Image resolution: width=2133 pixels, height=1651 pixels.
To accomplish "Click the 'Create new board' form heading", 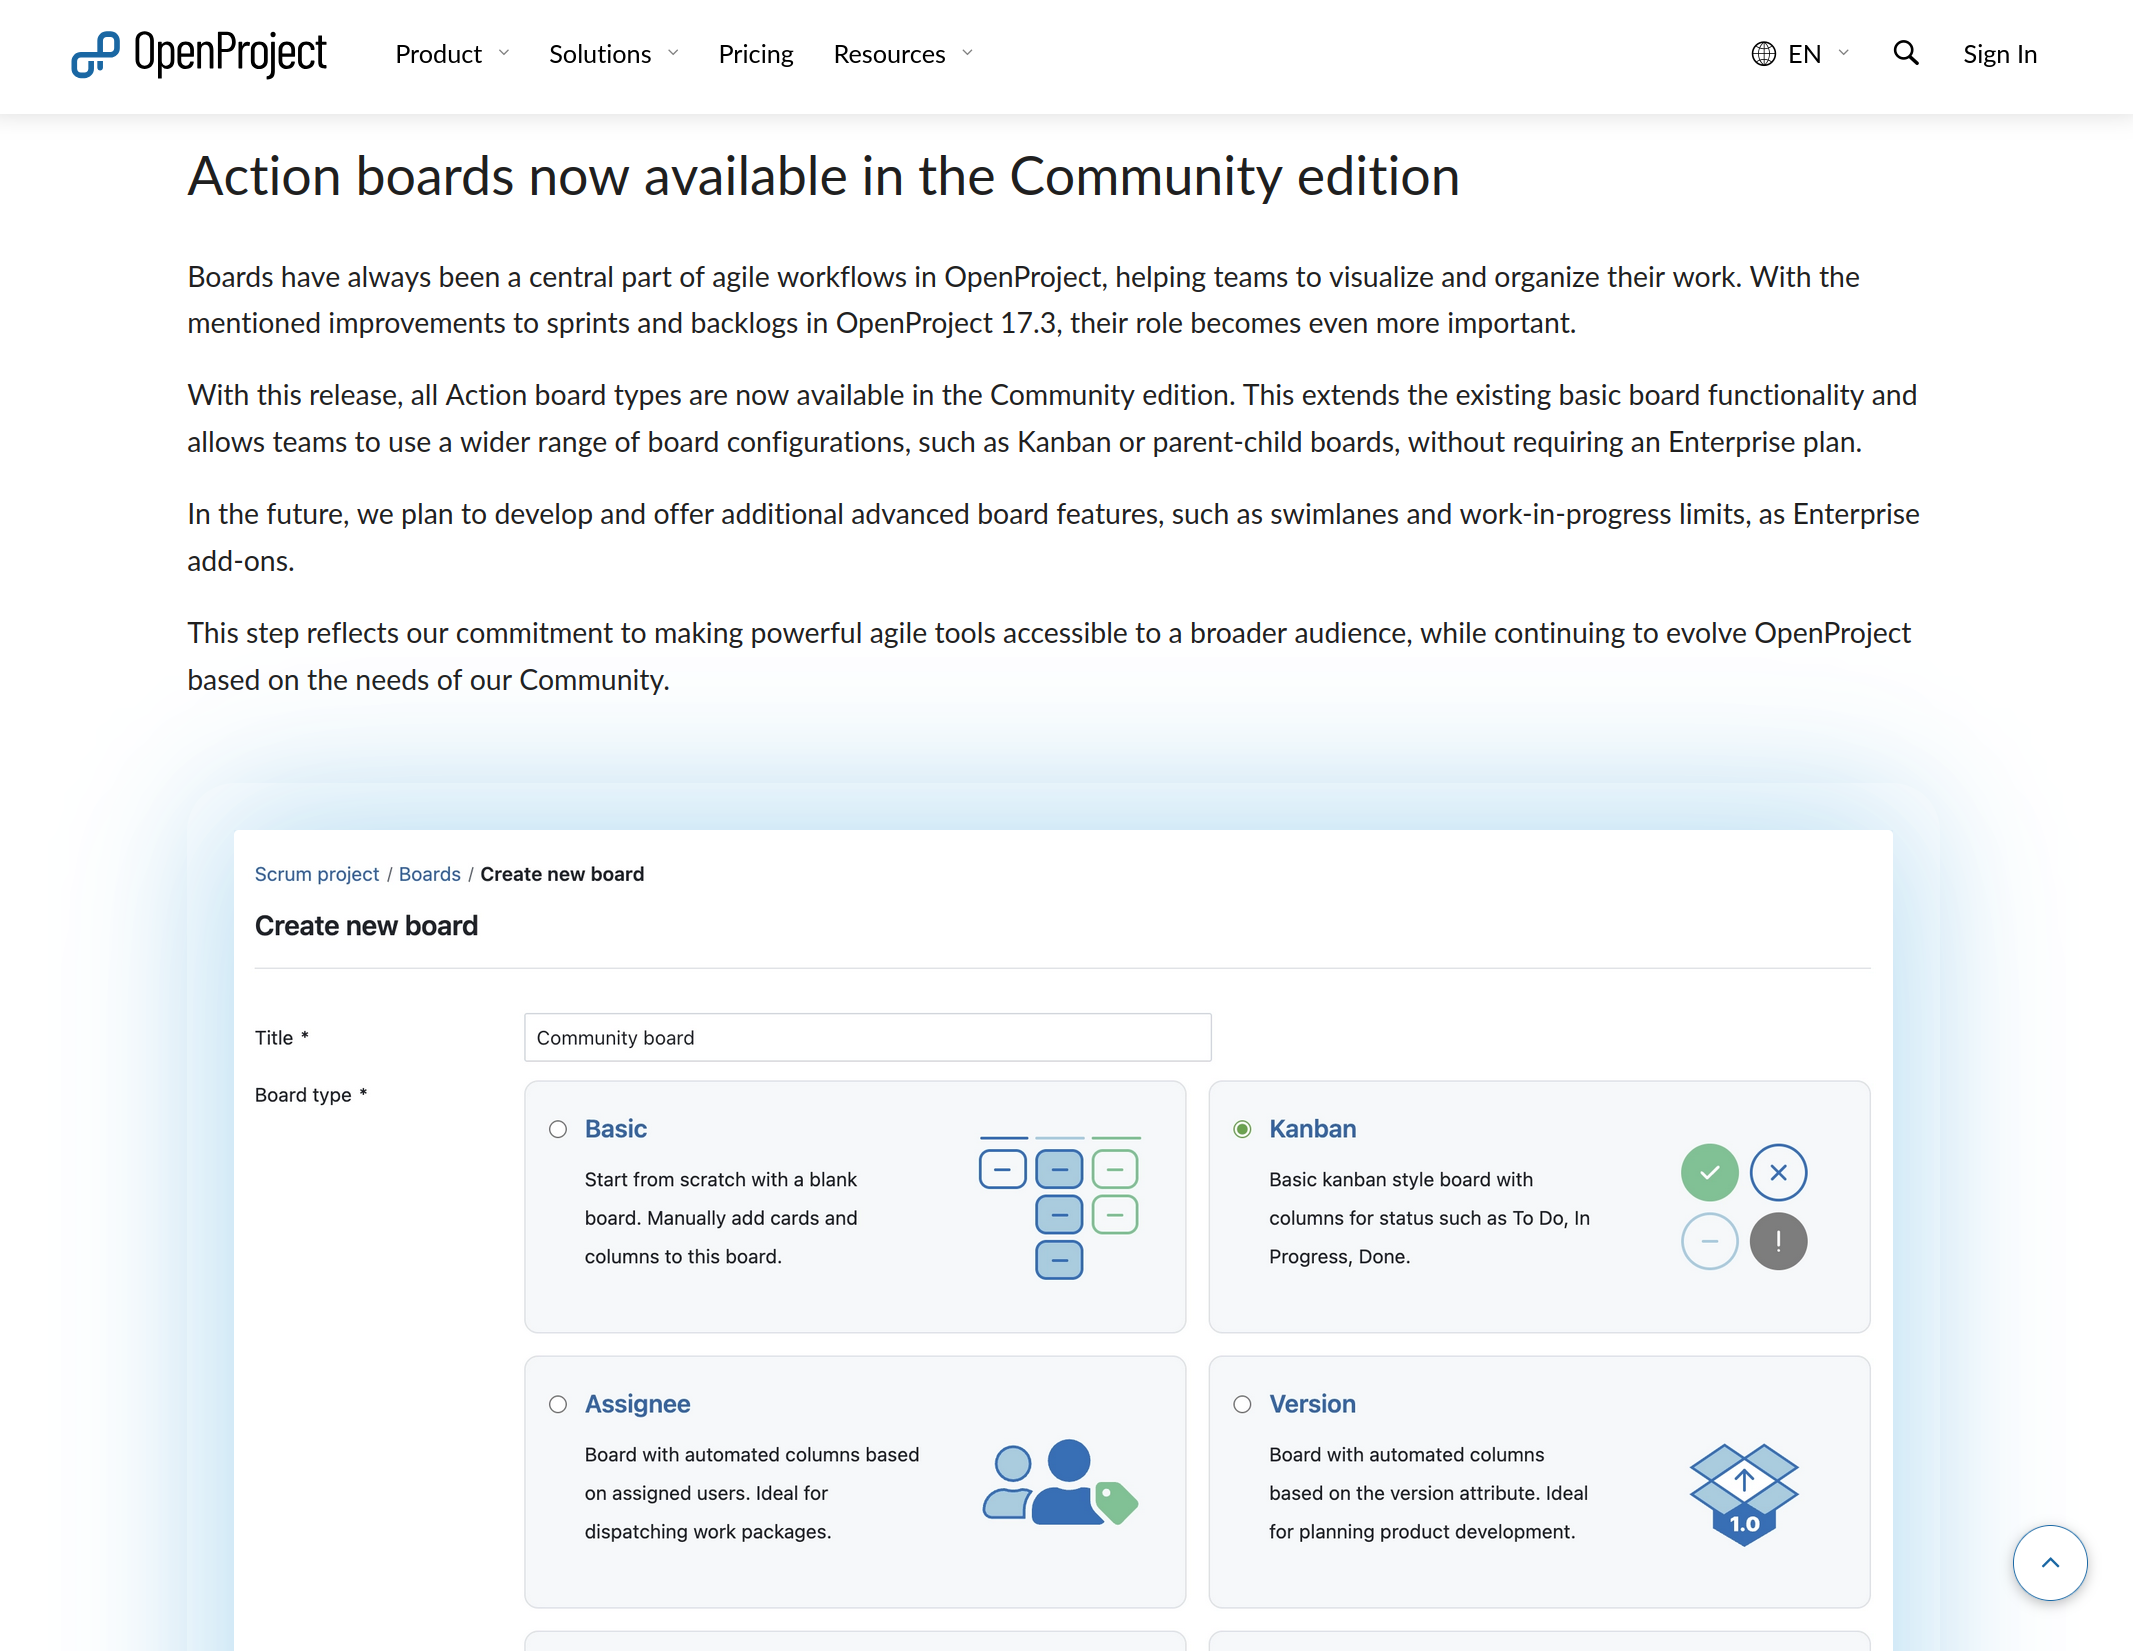I will pyautogui.click(x=366, y=926).
